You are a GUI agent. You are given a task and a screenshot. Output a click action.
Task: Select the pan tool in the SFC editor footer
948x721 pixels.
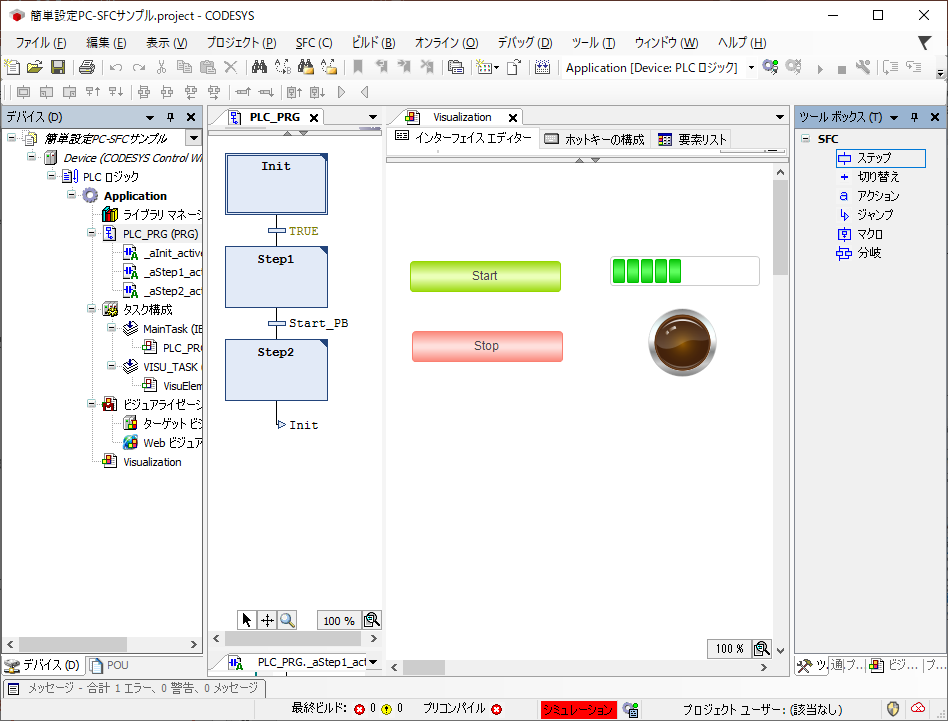(267, 619)
